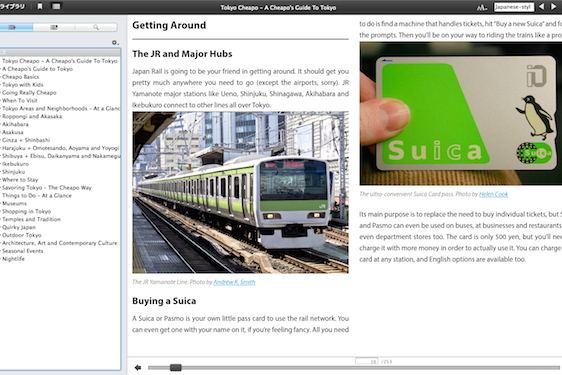Select 'Asakusa' in the contents list
The image size is (562, 375).
(13, 132)
